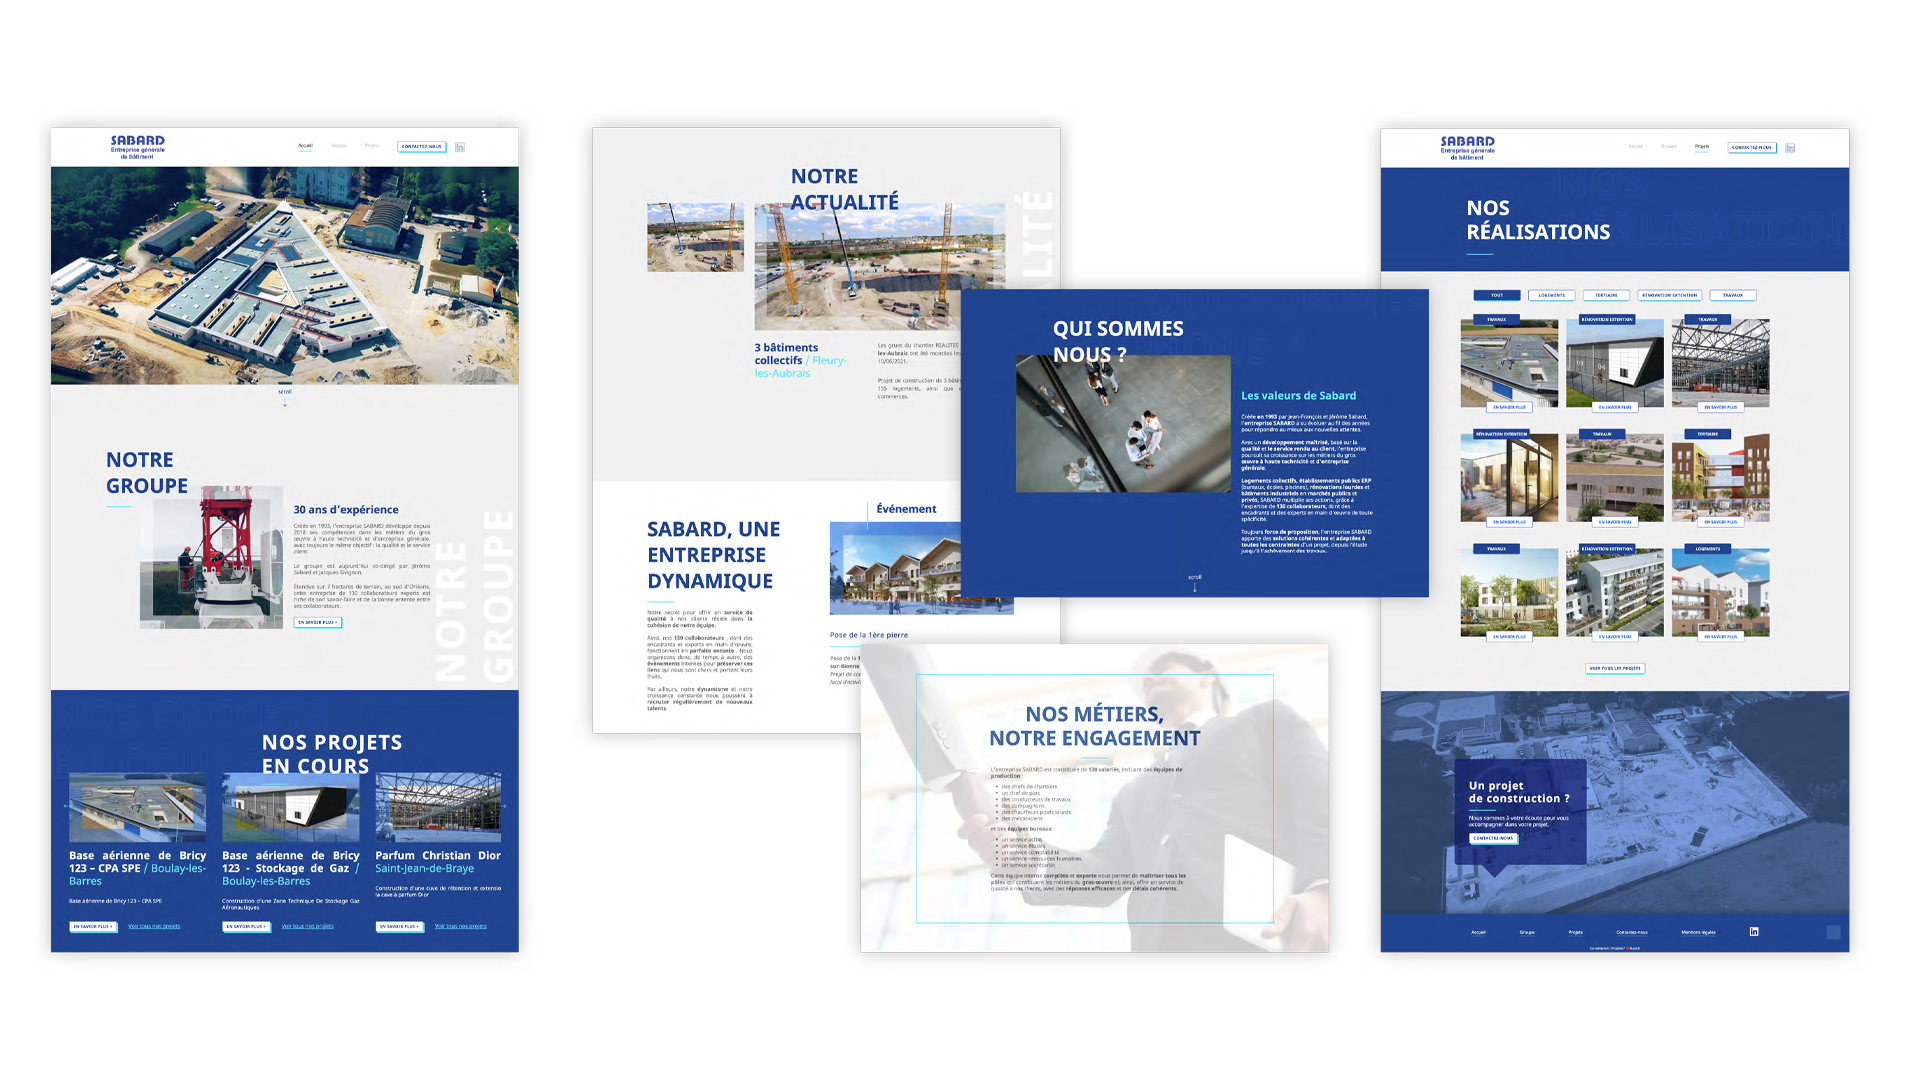Click the white LinkedIn icon in footer

[x=1754, y=931]
